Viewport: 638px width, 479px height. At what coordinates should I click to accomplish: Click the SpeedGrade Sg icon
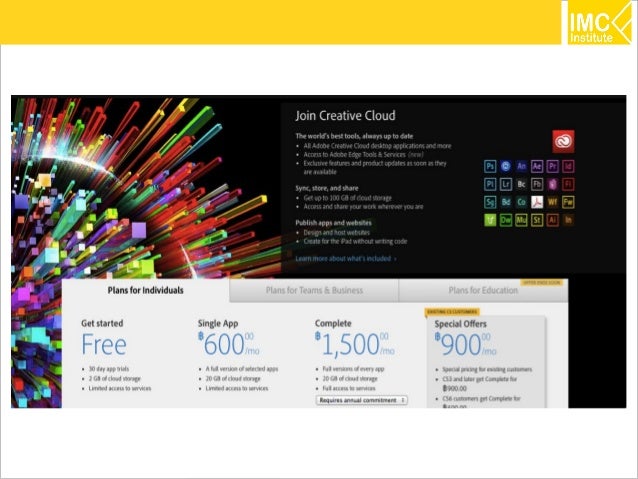point(490,202)
